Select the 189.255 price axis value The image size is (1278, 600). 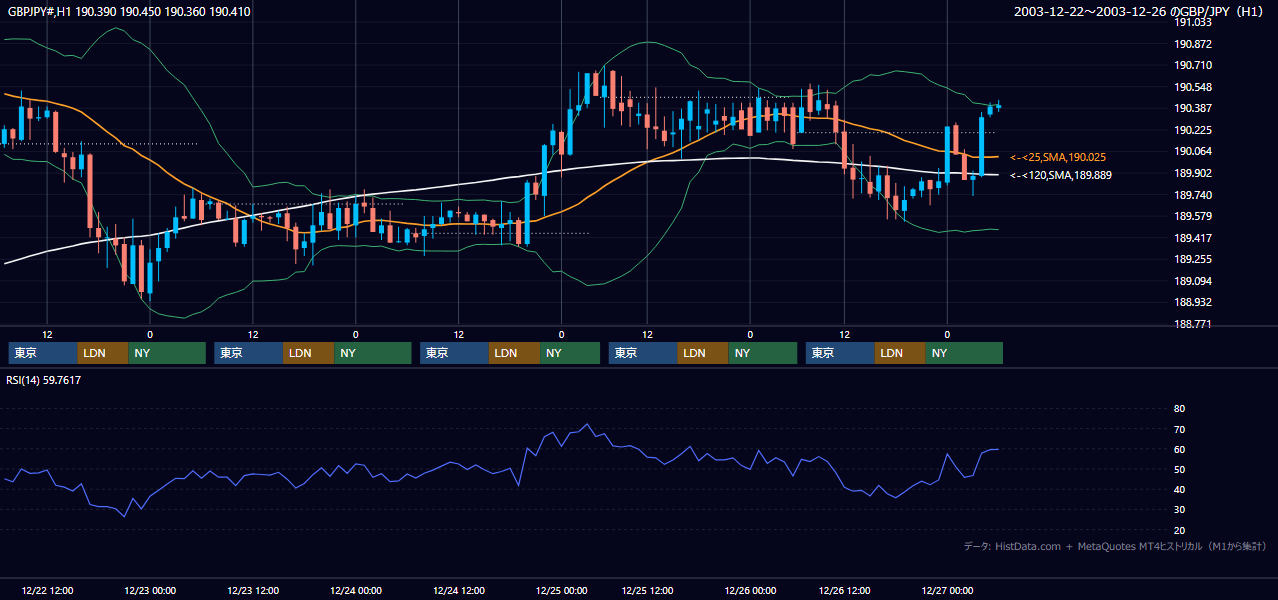coord(1193,259)
